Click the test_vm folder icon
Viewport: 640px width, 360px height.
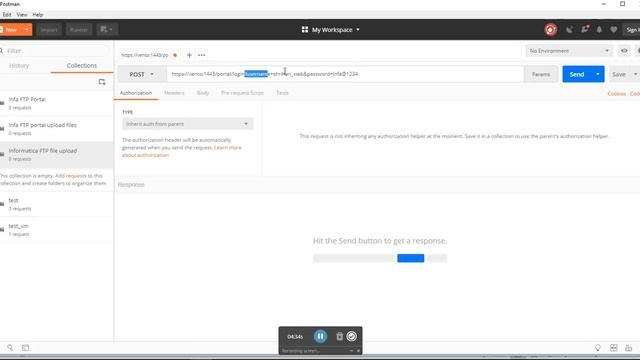coord(2,229)
